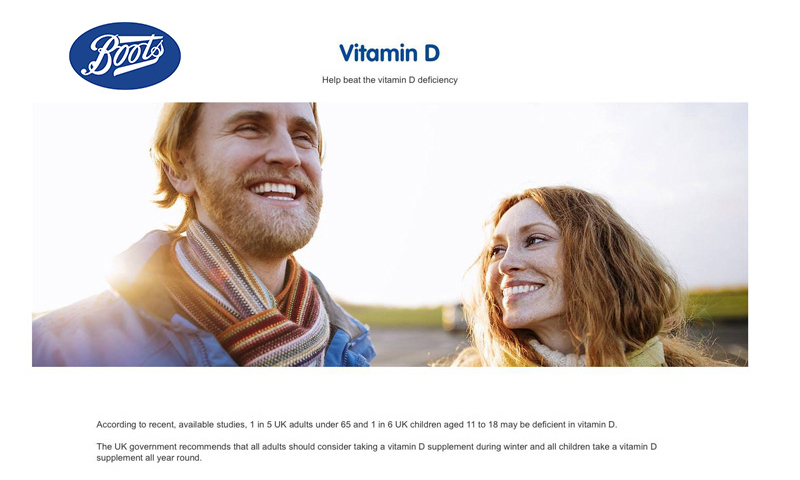Click the Boots oval logo

pos(125,56)
